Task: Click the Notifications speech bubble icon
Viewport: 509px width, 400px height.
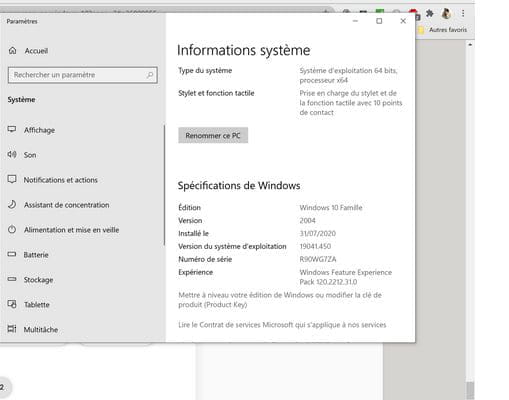Action: click(x=12, y=179)
